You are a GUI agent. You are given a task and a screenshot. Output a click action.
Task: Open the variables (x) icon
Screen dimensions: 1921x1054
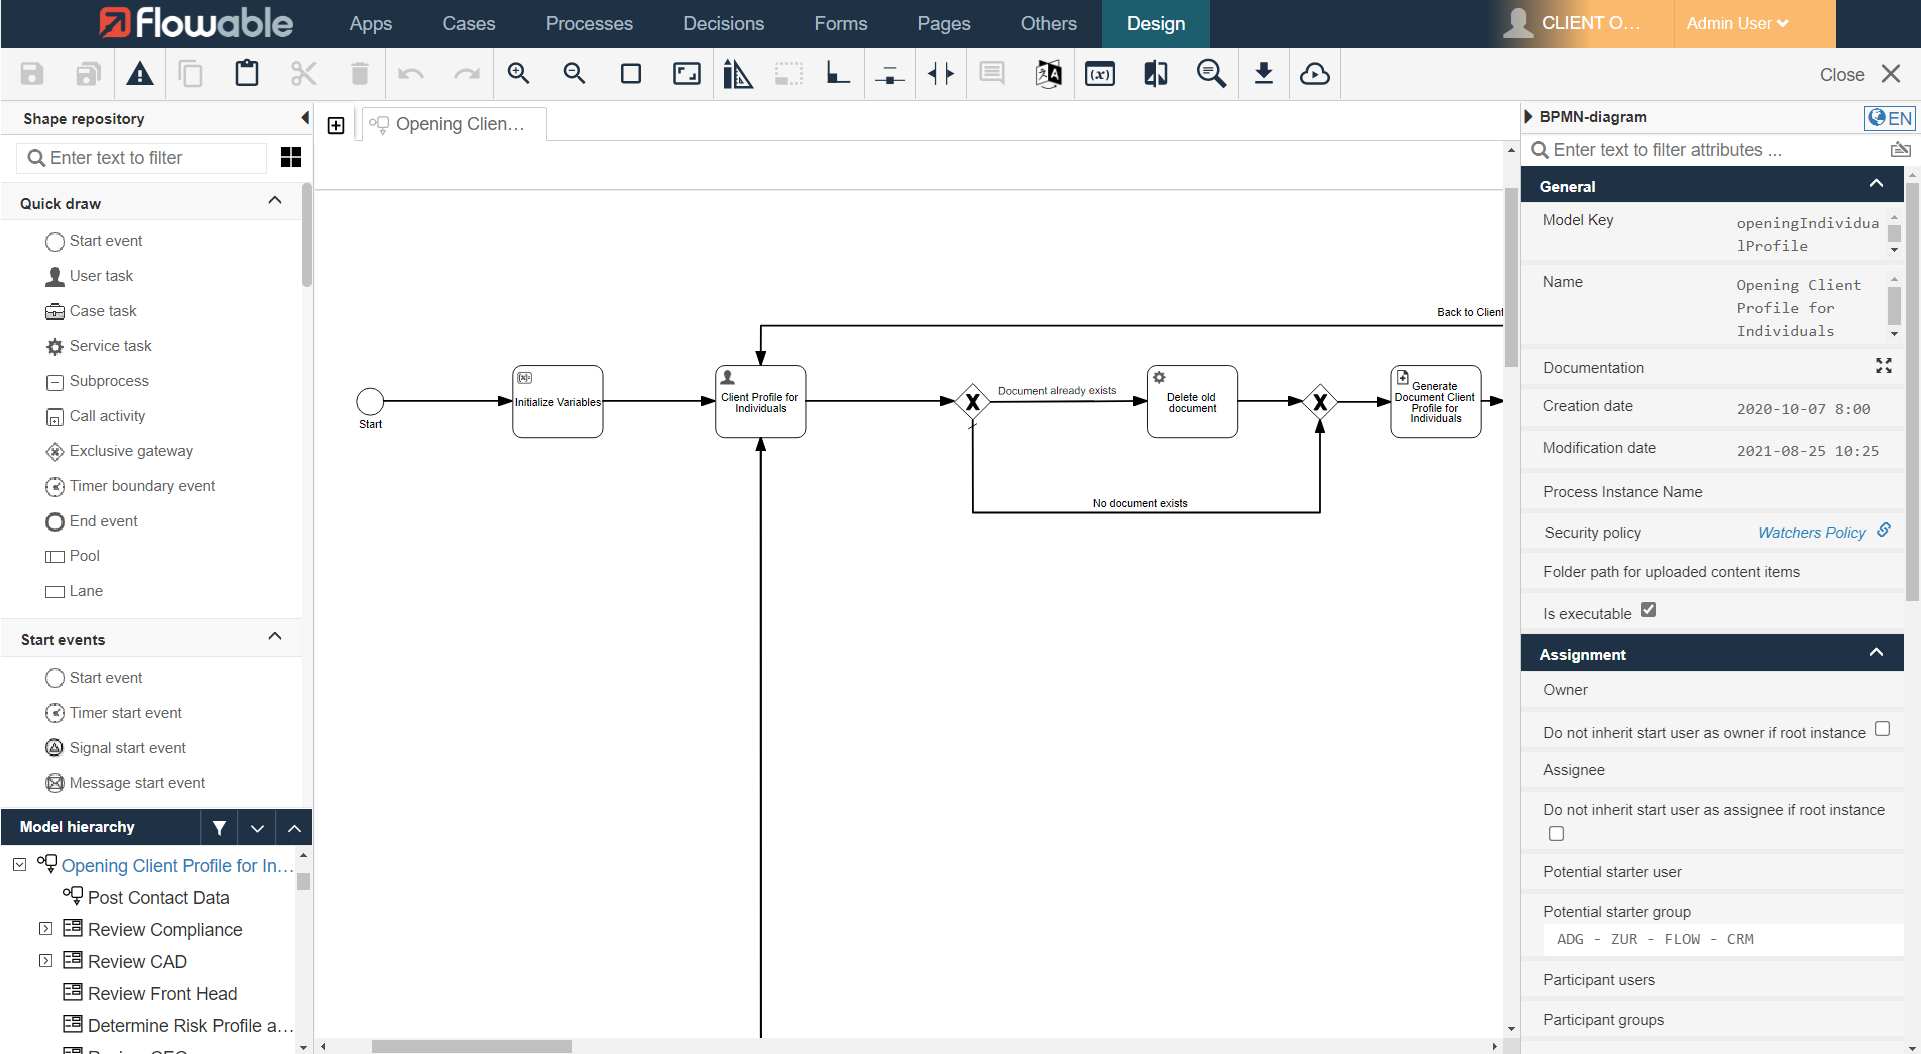click(x=1100, y=73)
